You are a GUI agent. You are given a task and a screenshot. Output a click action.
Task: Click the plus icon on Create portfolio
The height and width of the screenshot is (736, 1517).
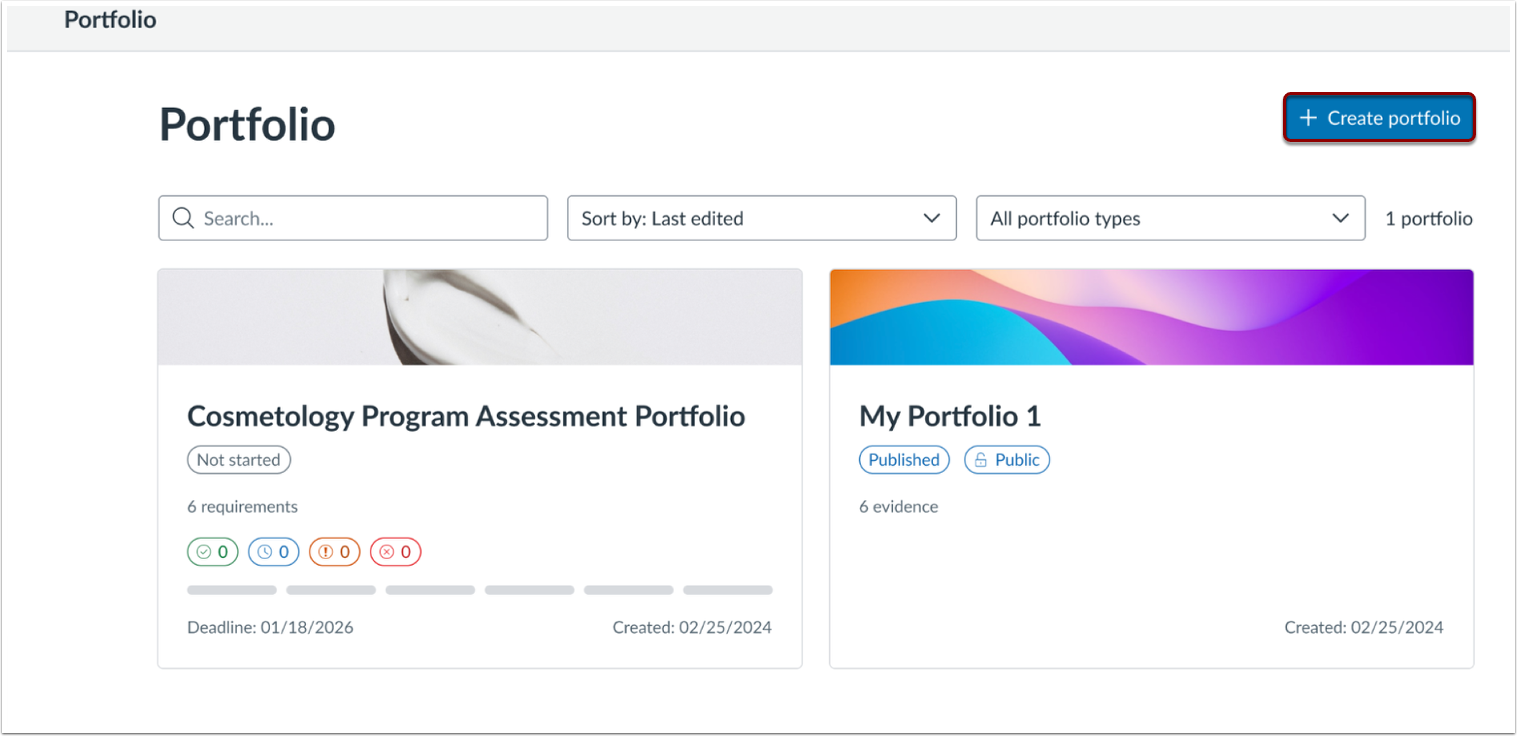(x=1307, y=118)
